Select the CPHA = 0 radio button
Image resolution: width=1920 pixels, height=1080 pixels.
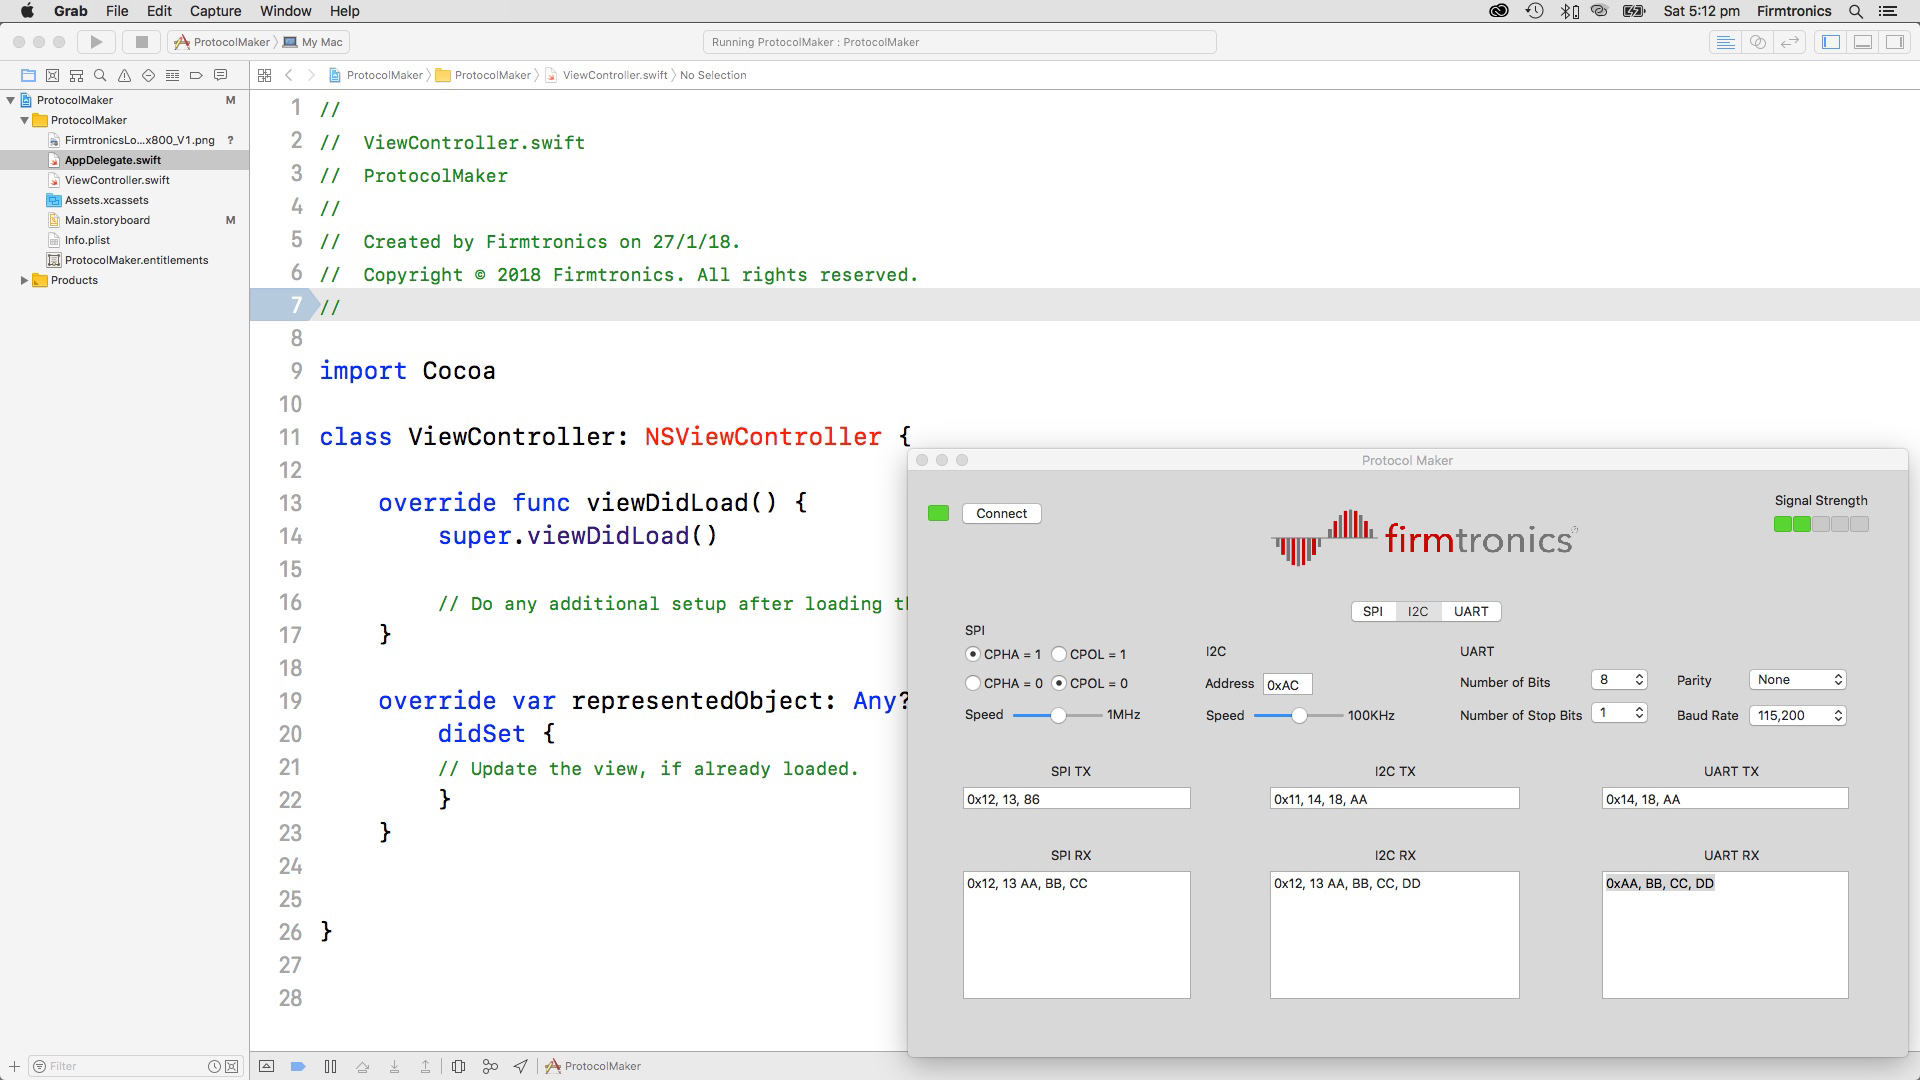click(973, 683)
